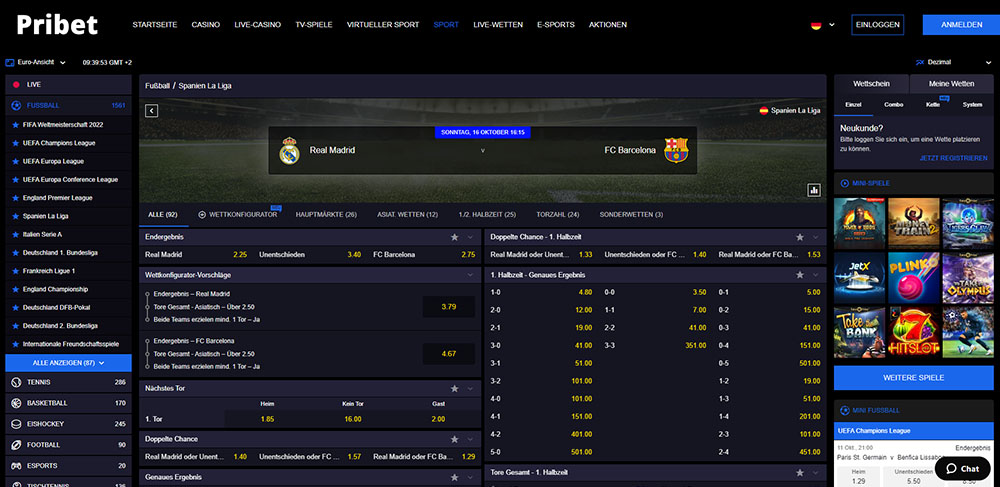Click the Tennis sport icon
The image size is (1000, 487).
coord(16,382)
